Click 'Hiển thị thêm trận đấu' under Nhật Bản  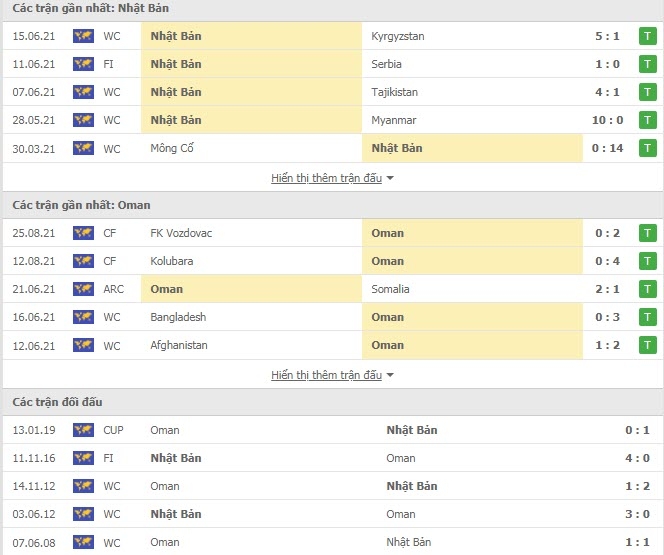[x=326, y=178]
